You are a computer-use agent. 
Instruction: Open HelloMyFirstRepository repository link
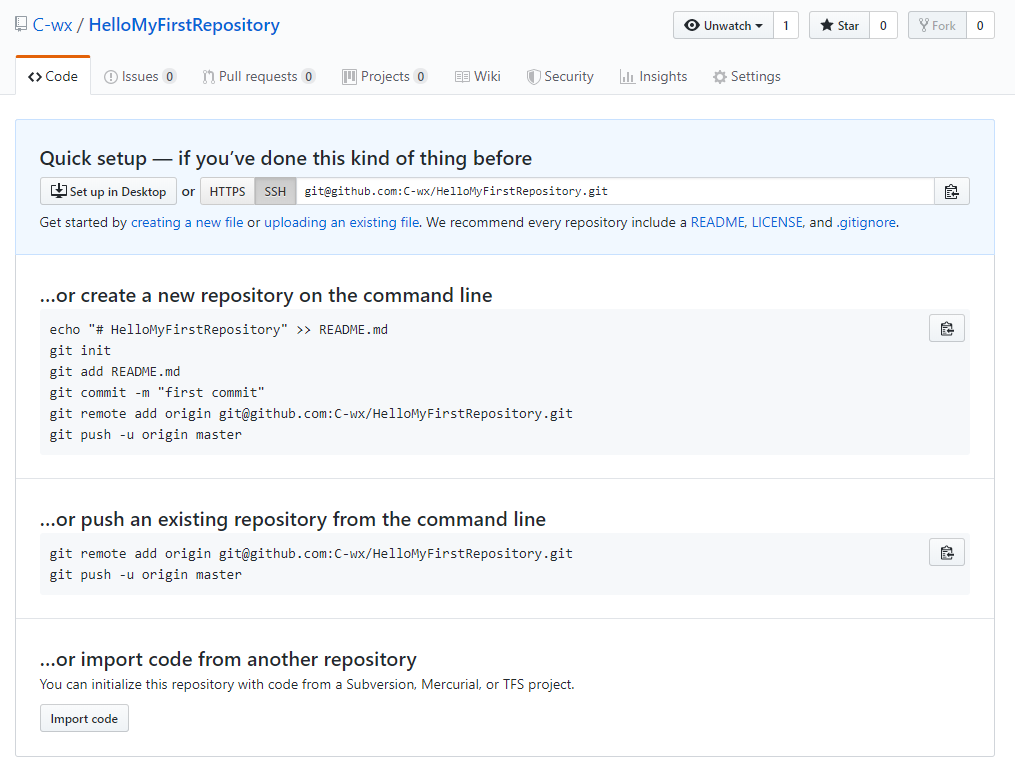pyautogui.click(x=184, y=25)
